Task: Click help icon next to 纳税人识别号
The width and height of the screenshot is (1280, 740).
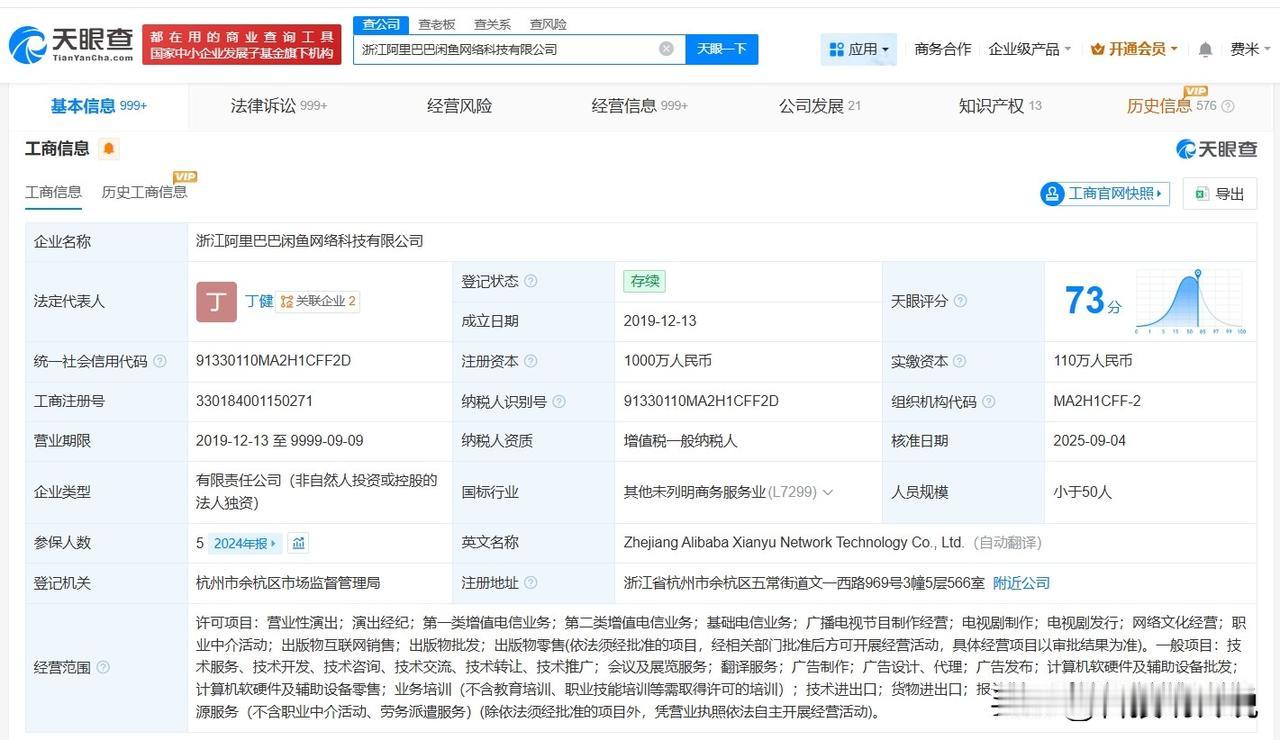Action: pyautogui.click(x=559, y=401)
